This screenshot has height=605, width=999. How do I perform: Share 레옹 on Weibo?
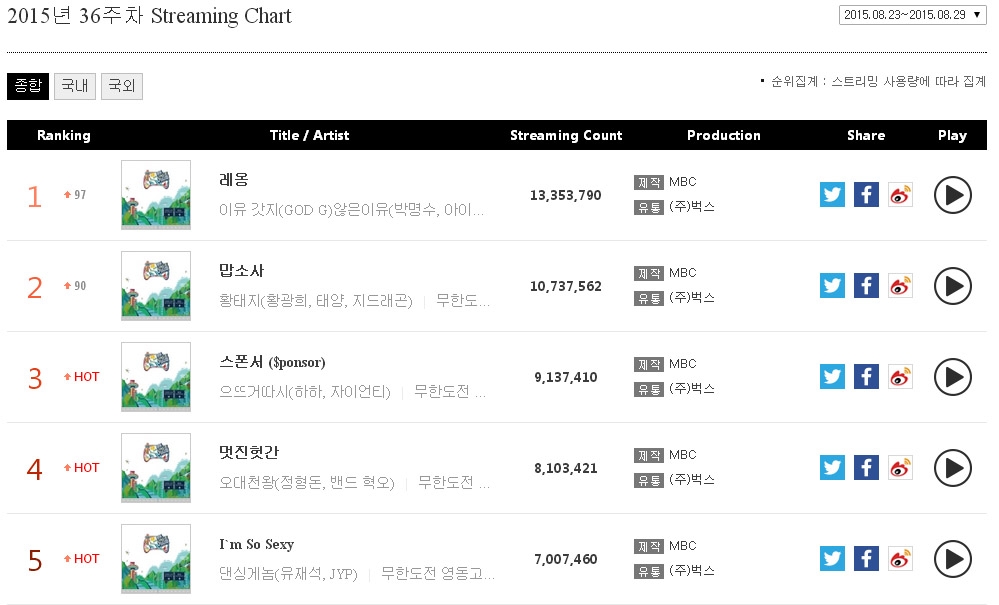coord(900,195)
